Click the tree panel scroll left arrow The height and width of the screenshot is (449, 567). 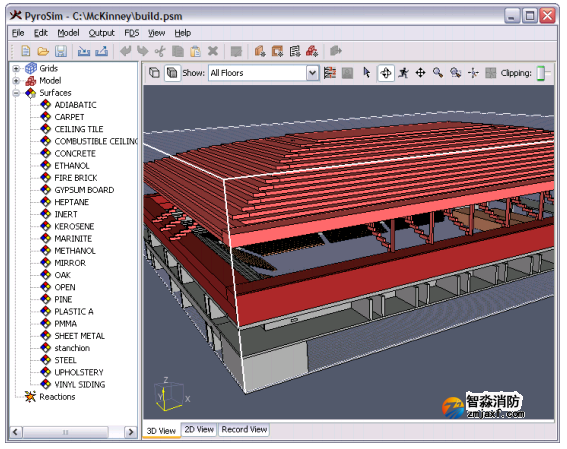tap(16, 432)
